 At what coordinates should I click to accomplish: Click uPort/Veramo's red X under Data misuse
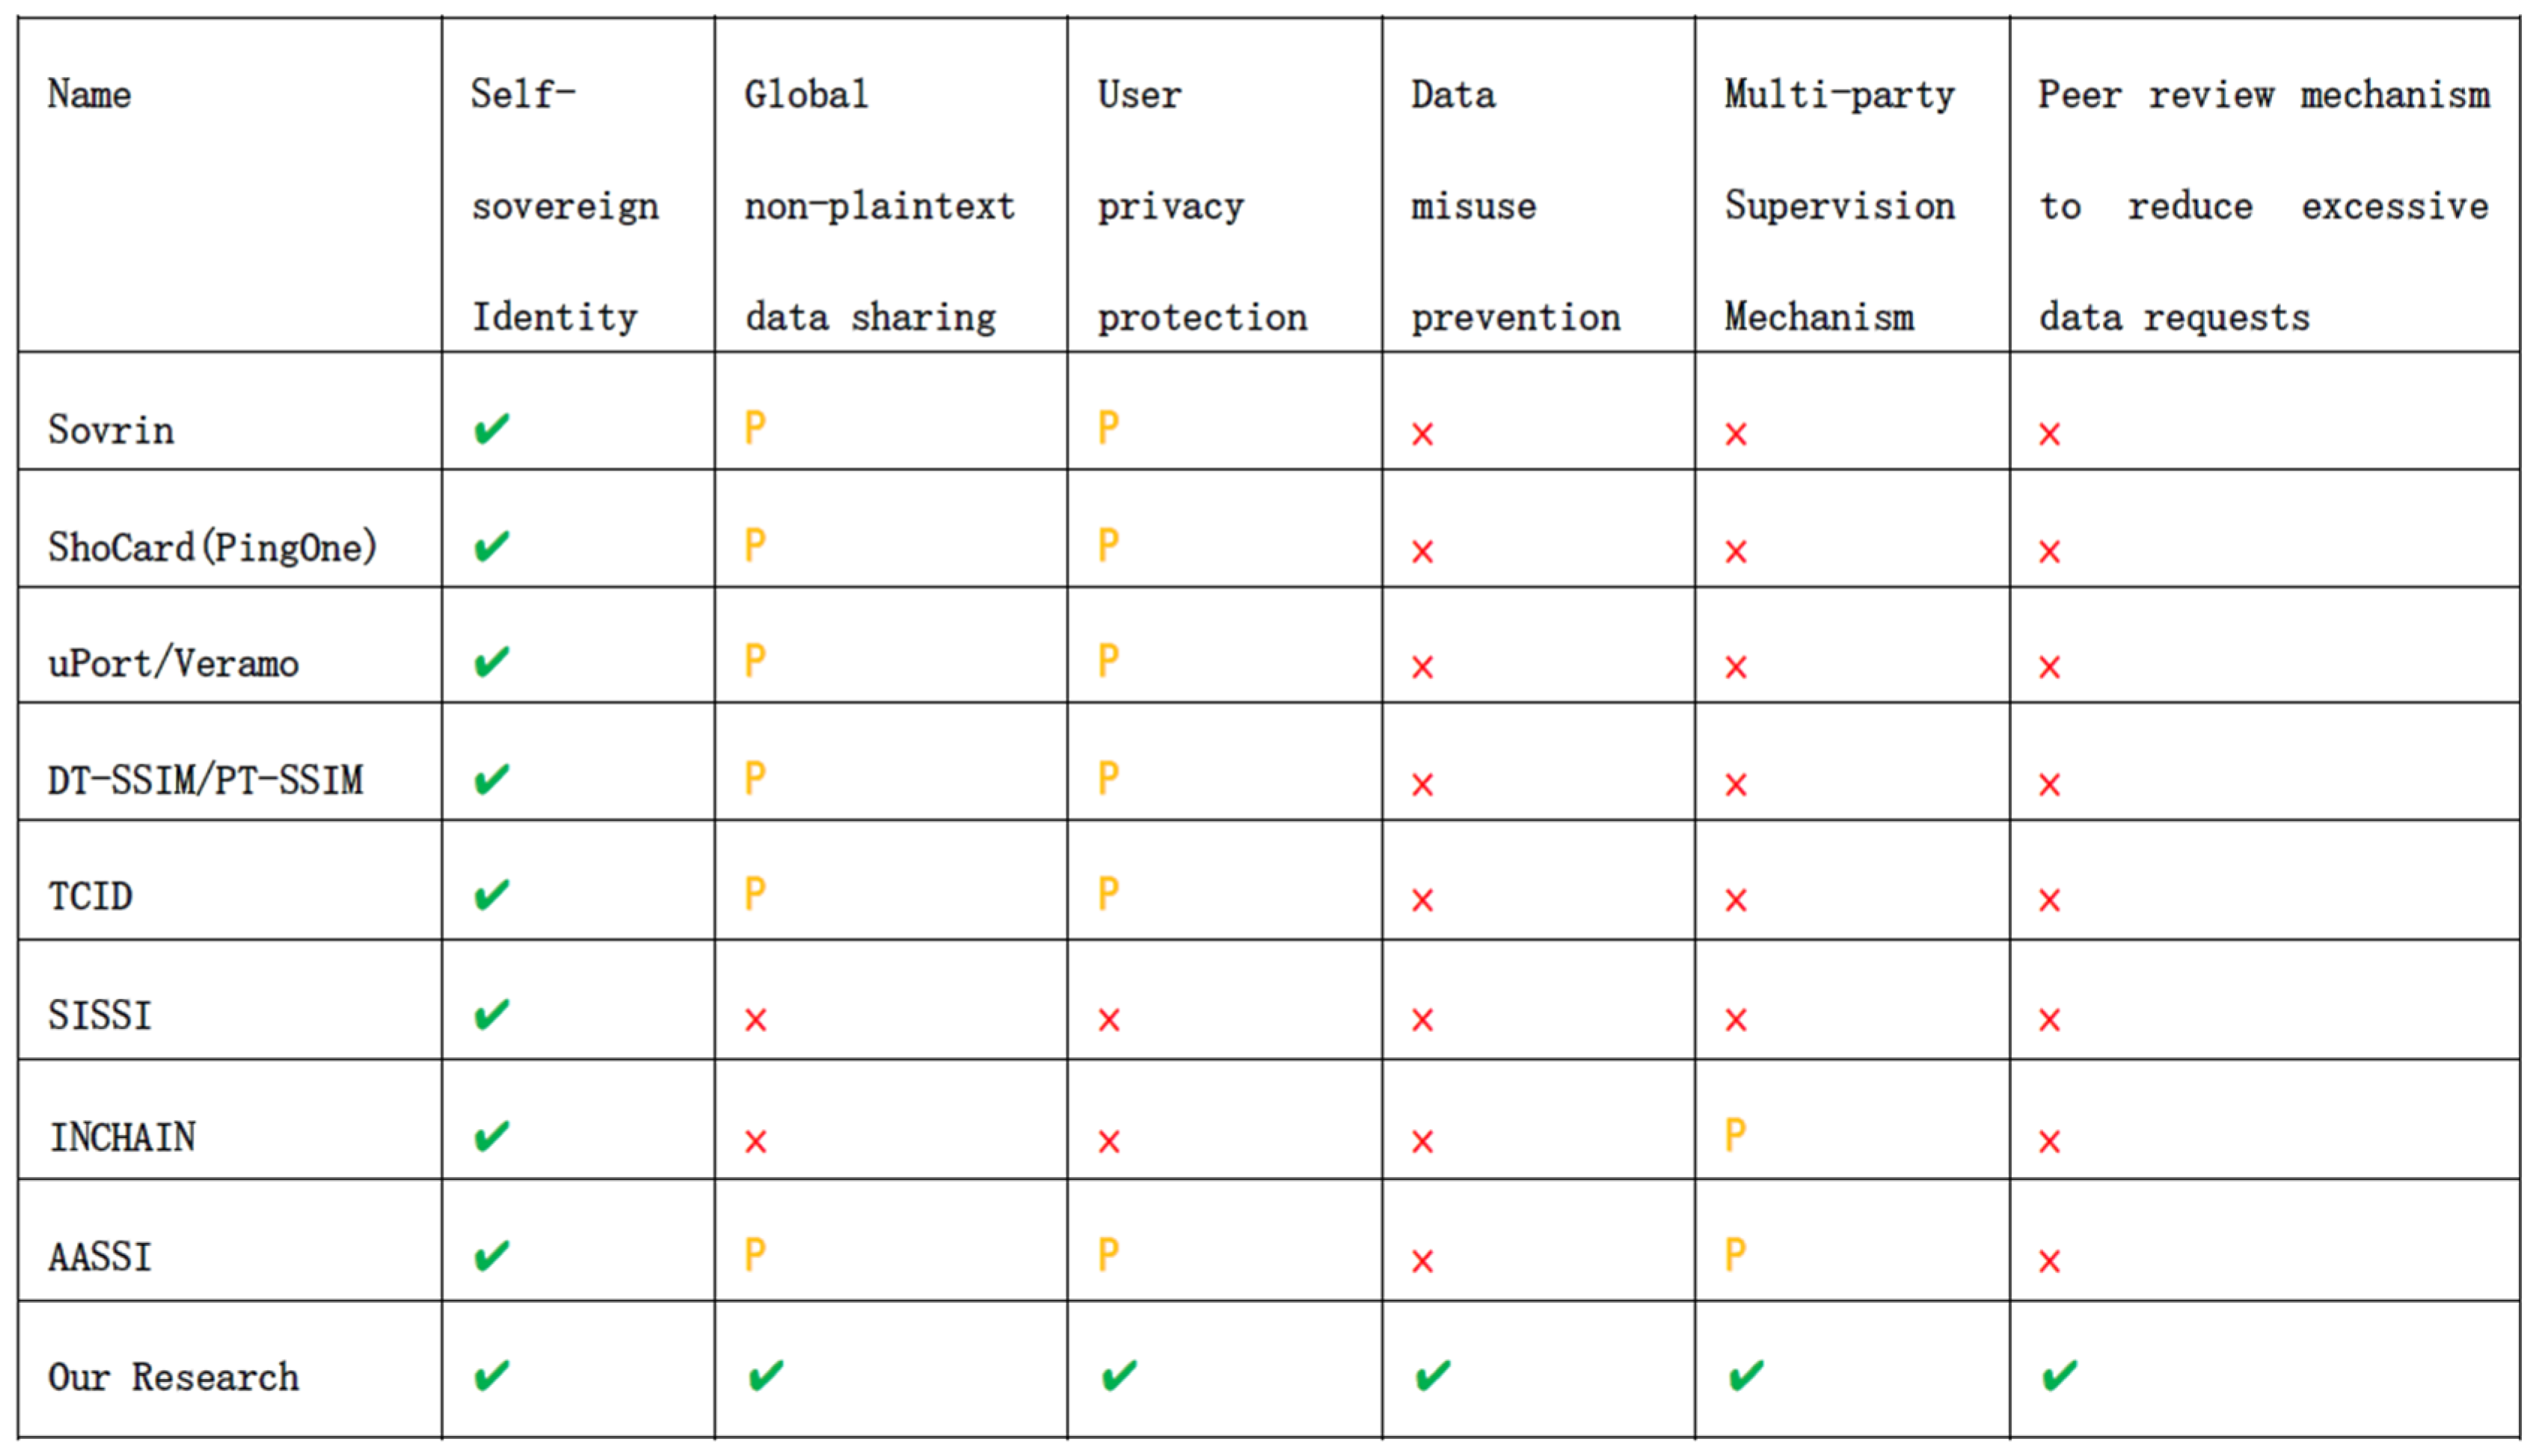(x=1422, y=667)
